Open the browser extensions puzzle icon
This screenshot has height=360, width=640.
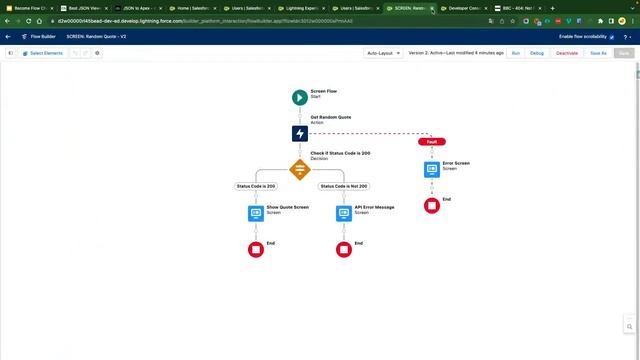[600, 21]
